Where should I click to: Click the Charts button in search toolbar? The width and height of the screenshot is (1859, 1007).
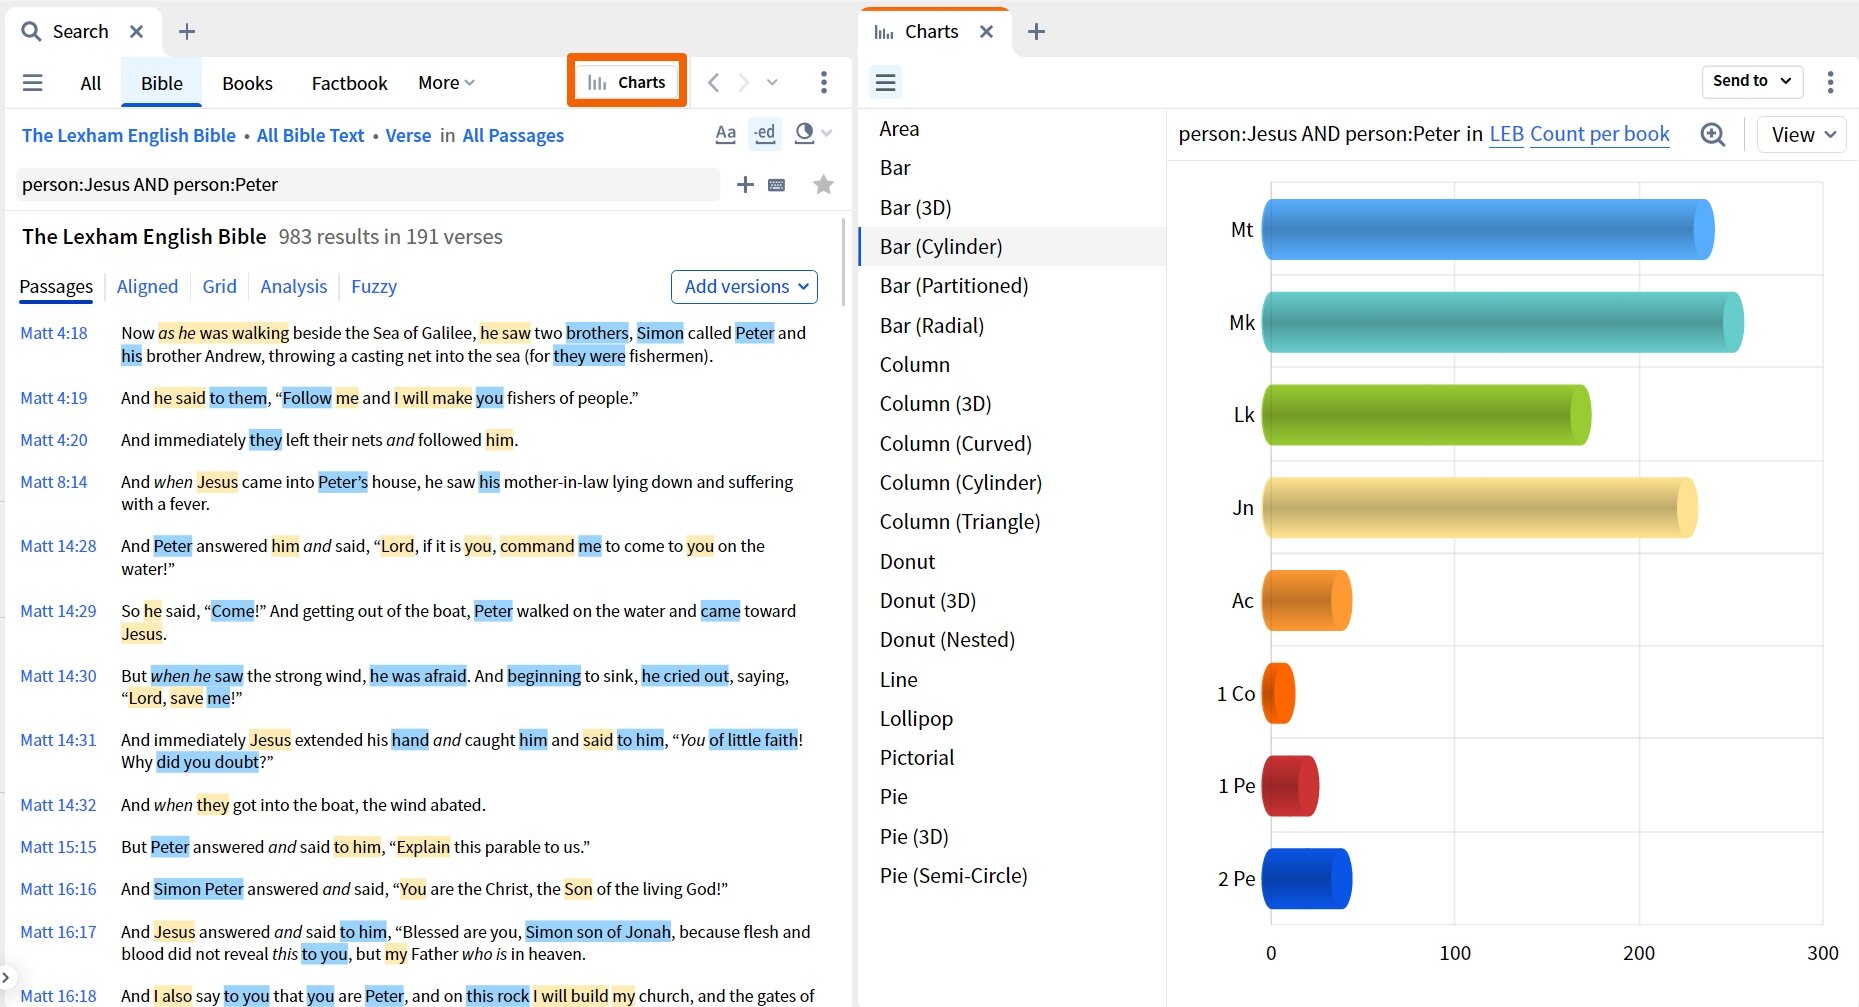pos(627,82)
